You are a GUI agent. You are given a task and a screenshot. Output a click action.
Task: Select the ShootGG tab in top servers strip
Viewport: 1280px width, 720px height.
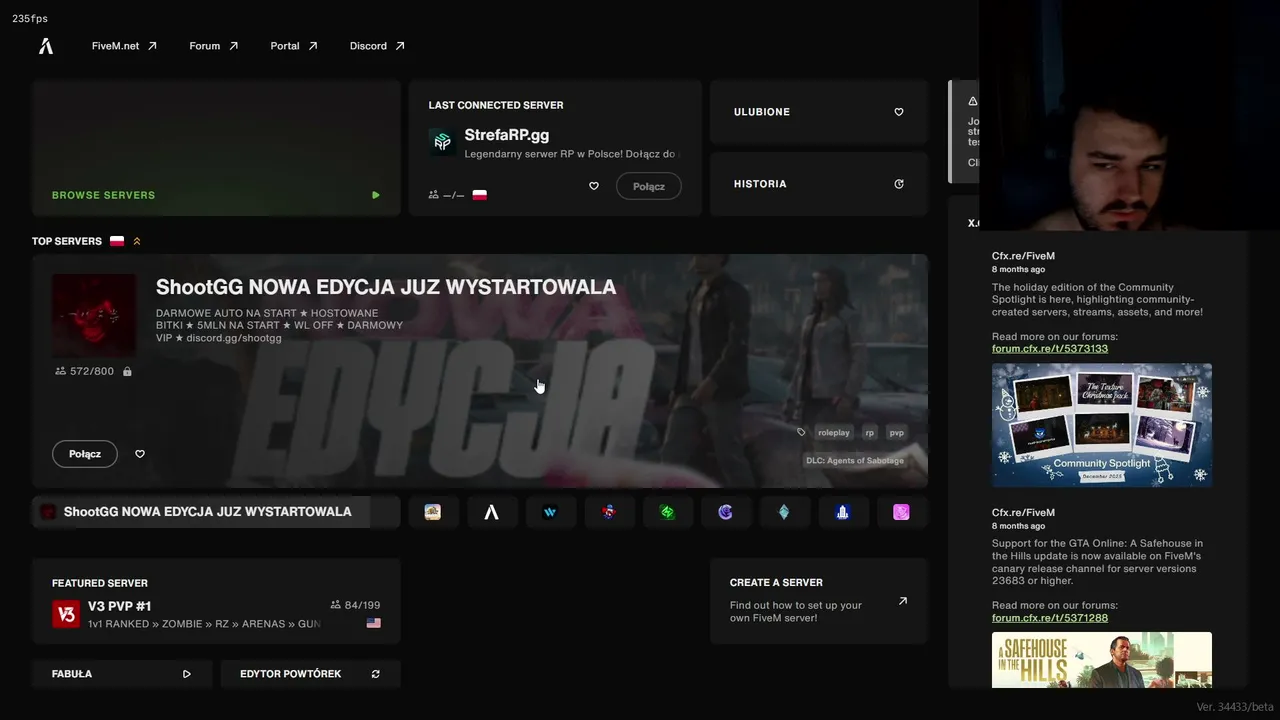(216, 512)
